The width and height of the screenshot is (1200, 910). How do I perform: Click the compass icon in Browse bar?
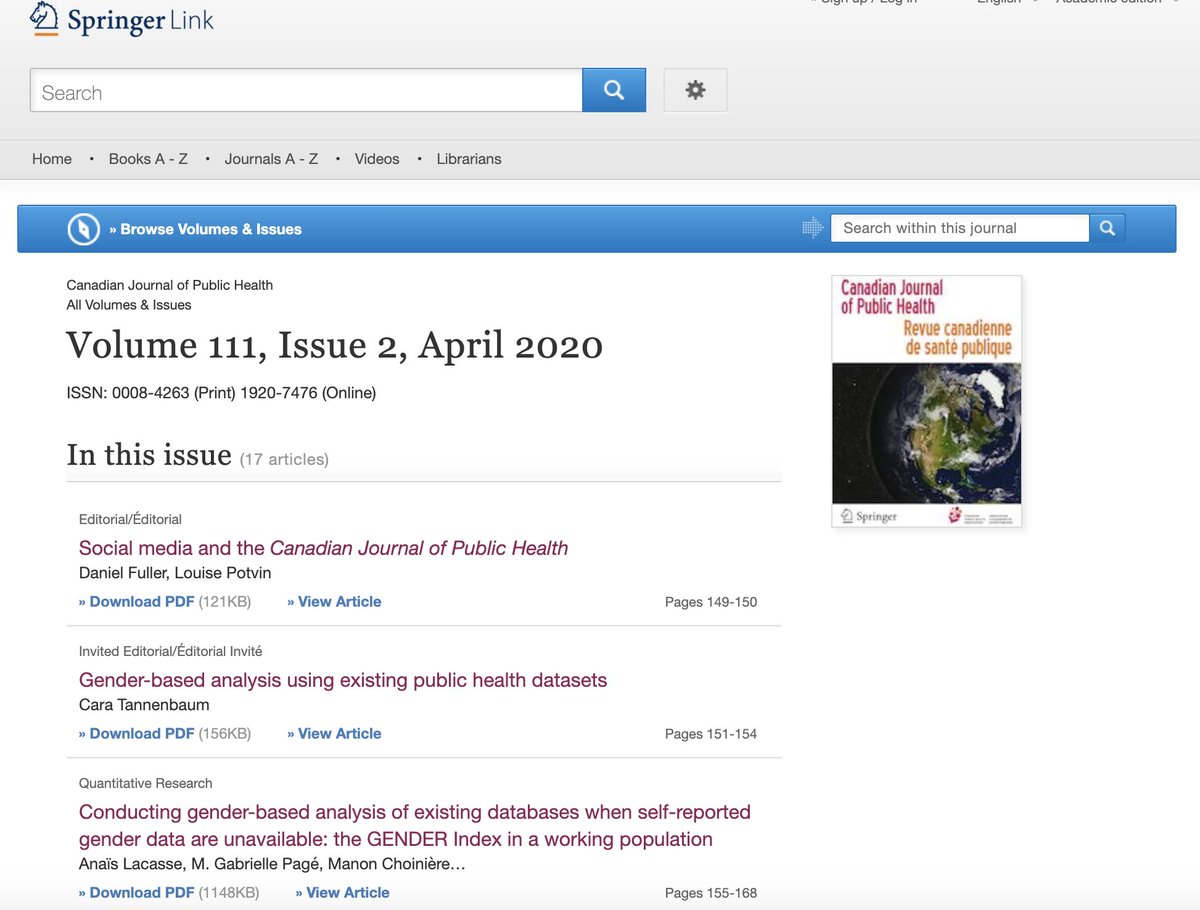pyautogui.click(x=84, y=229)
